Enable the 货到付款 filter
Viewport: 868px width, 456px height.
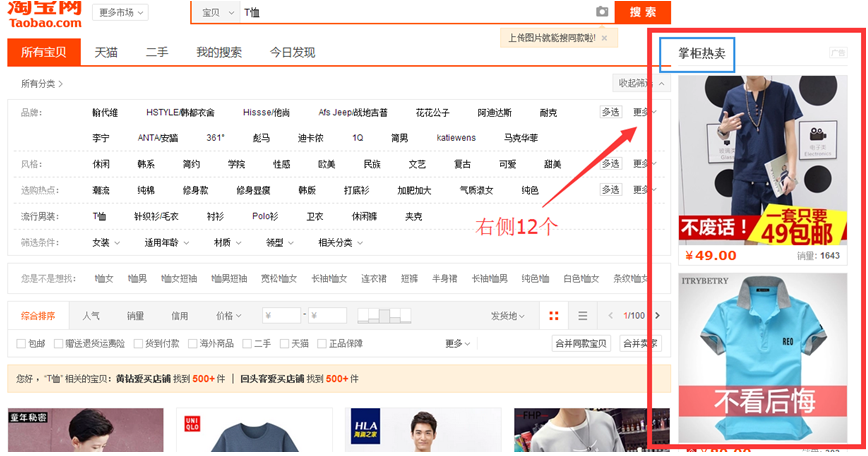(138, 344)
